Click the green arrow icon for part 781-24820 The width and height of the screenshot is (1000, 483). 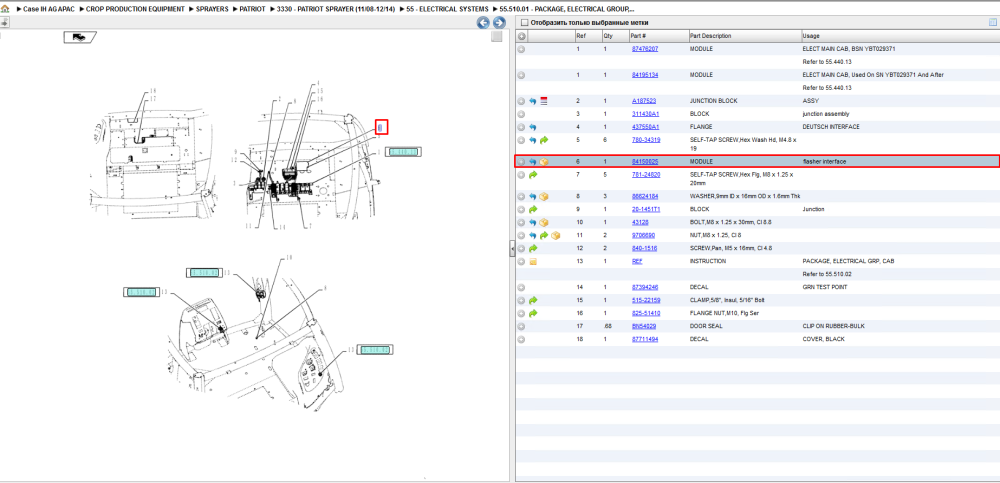(533, 175)
